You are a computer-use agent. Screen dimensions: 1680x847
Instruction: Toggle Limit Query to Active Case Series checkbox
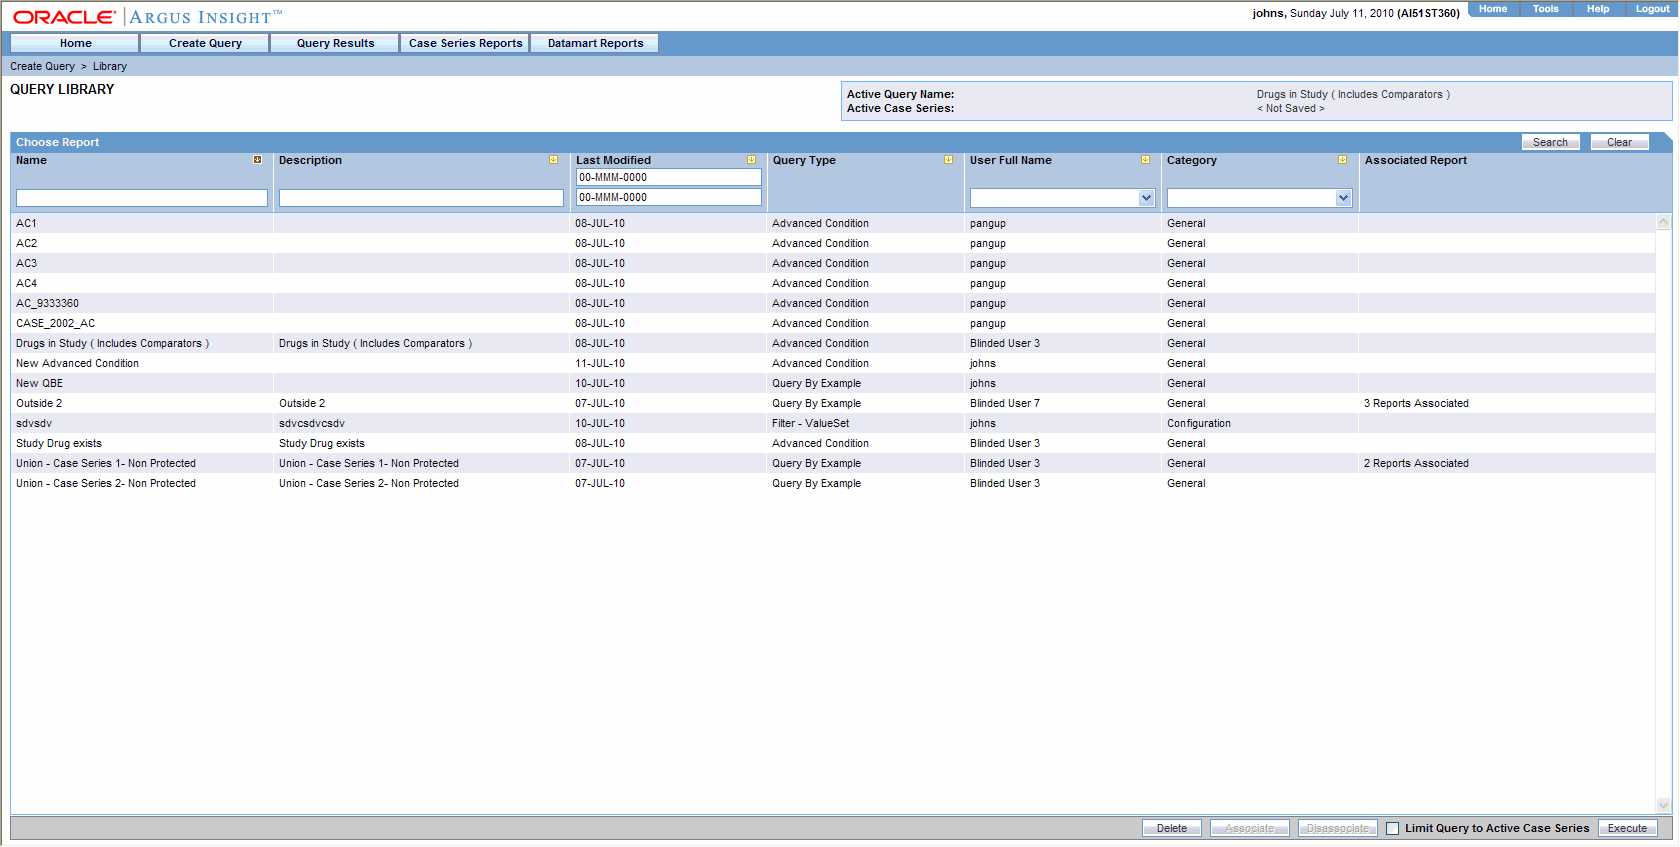pyautogui.click(x=1392, y=828)
